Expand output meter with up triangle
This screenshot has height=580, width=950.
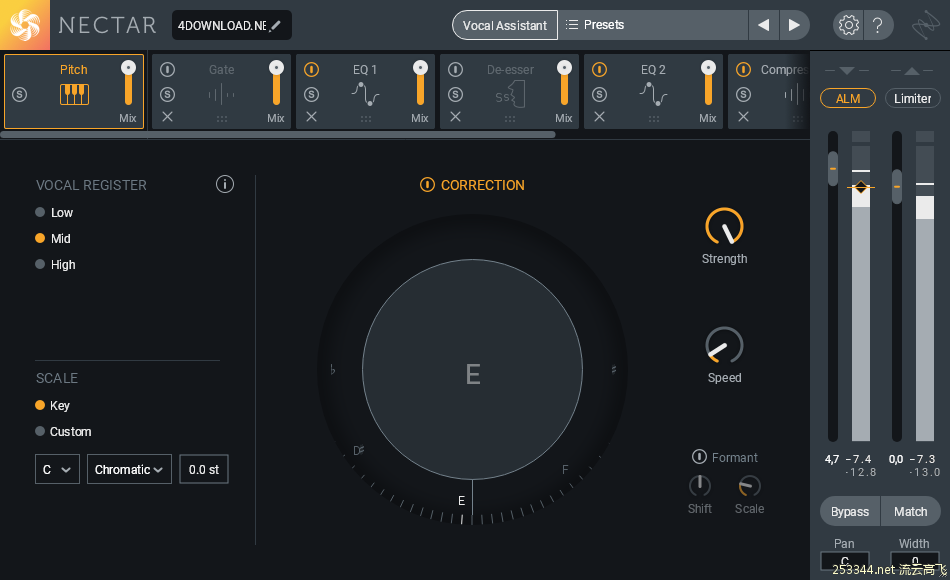[x=912, y=71]
